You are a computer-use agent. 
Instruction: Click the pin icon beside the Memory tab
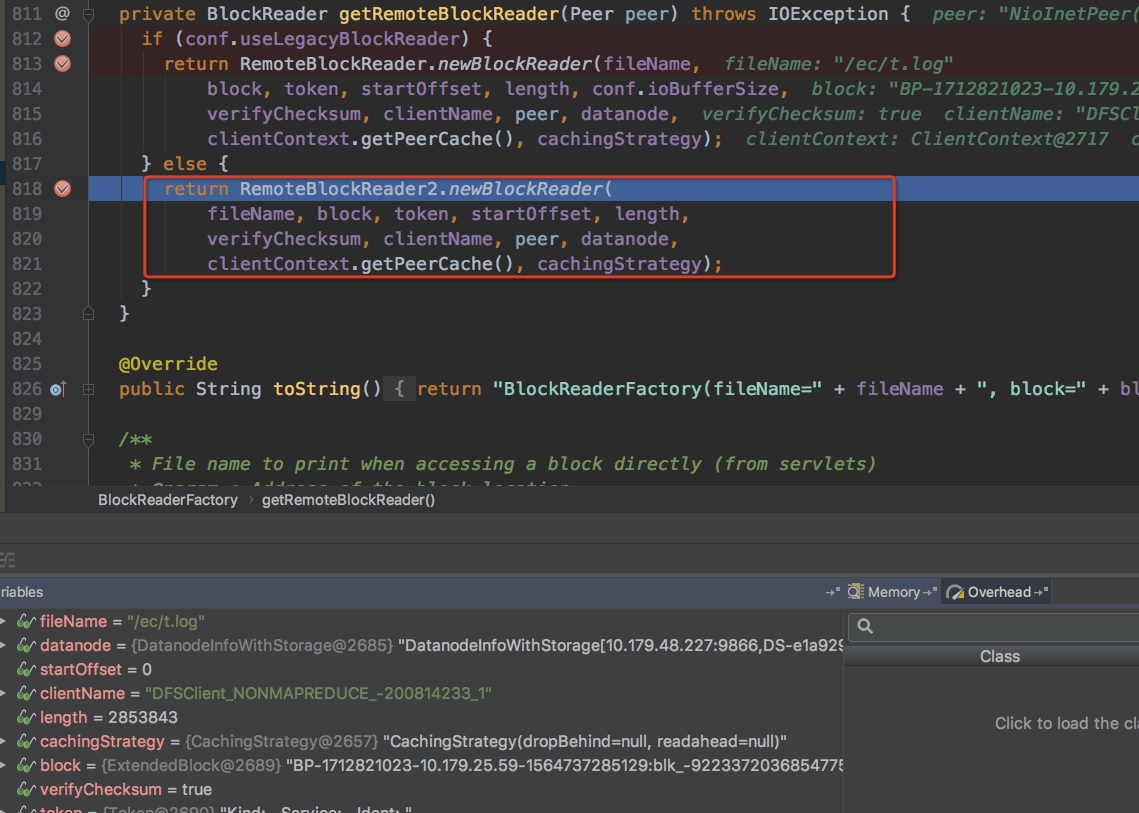[930, 592]
